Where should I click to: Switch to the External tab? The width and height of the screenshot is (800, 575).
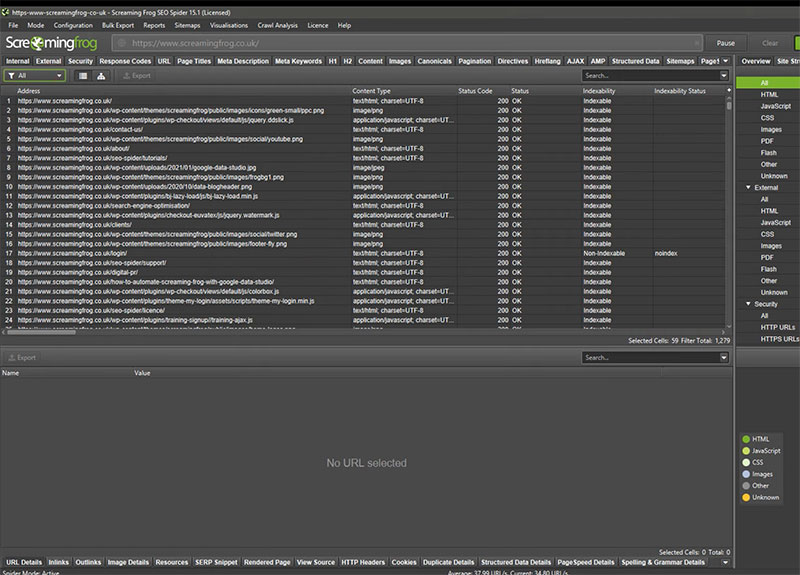pos(48,61)
